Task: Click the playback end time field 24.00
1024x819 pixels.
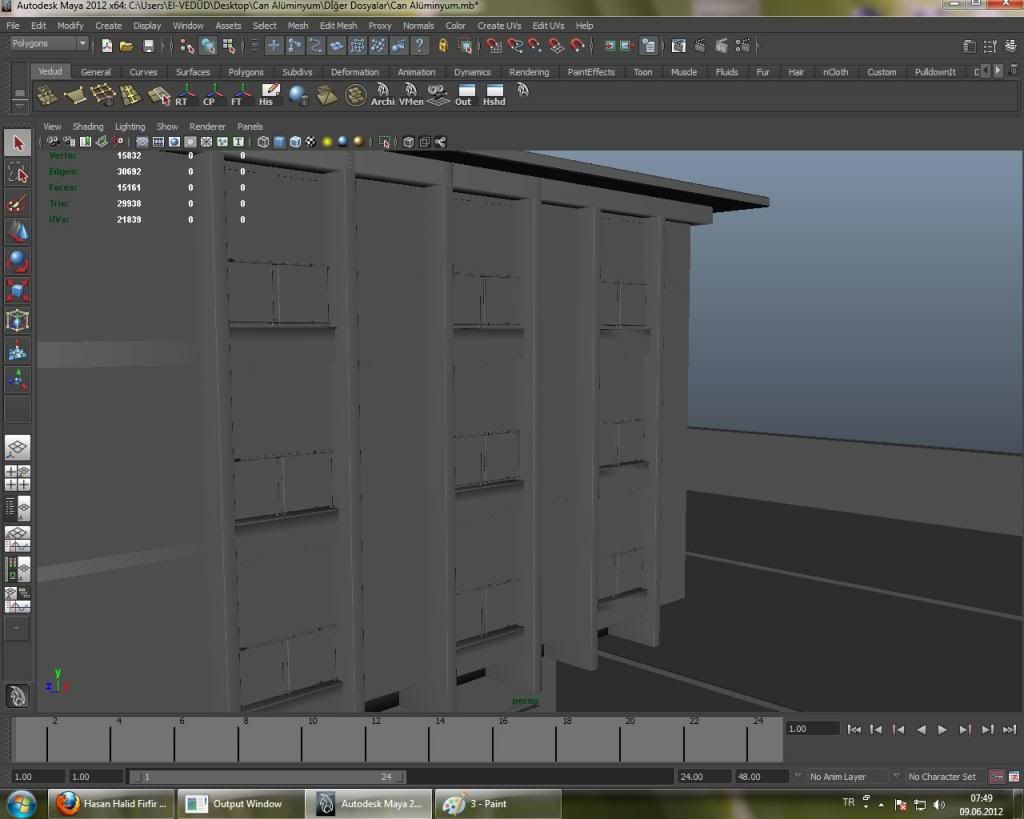Action: coord(702,777)
